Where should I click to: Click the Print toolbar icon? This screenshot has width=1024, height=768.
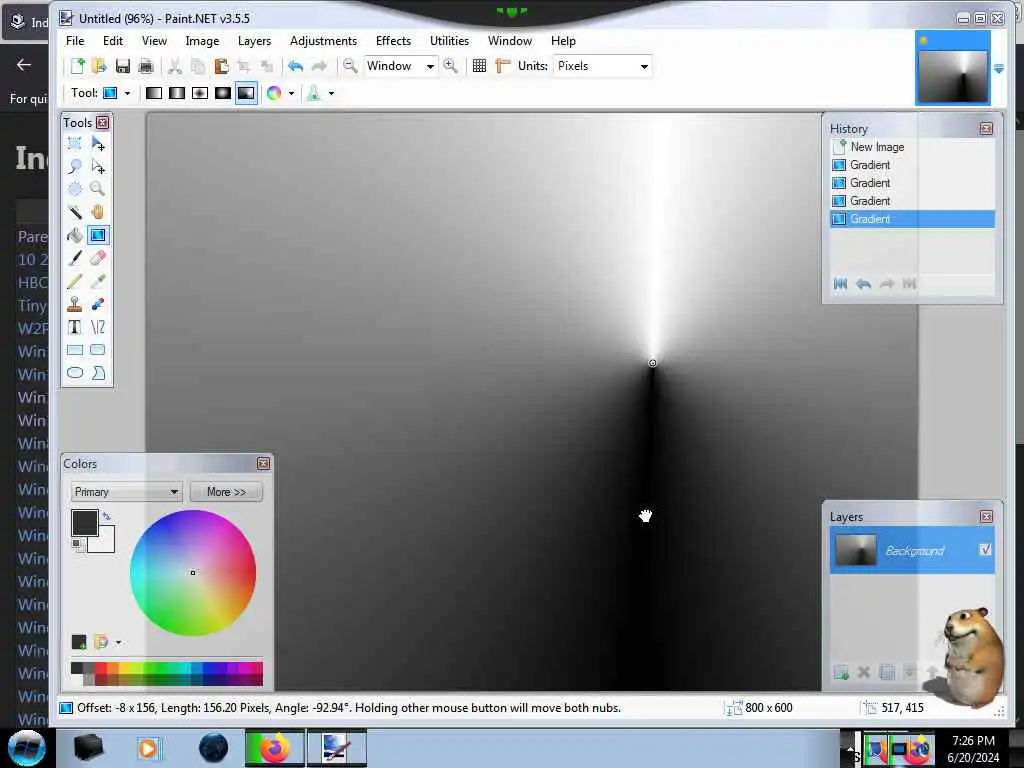tap(146, 65)
